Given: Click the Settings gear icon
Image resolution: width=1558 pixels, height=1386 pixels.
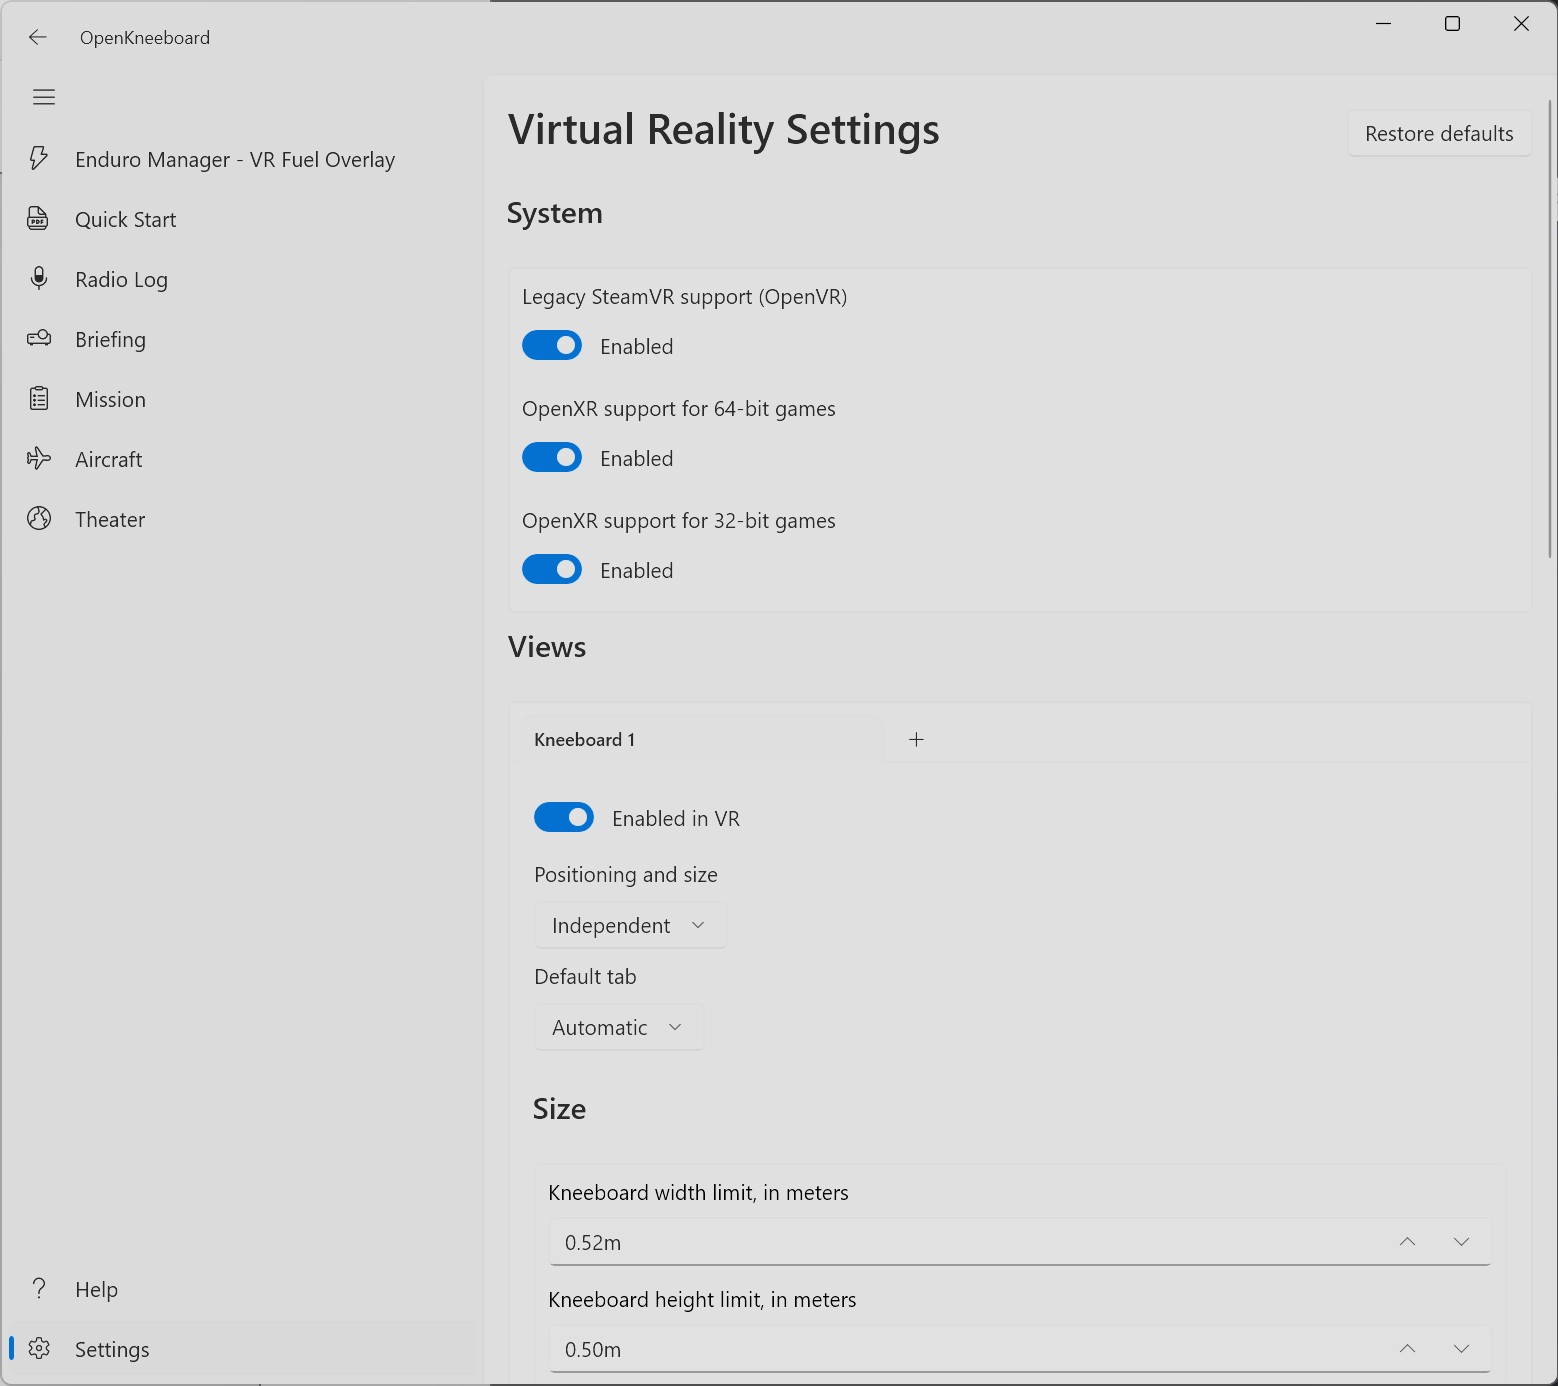Looking at the screenshot, I should (39, 1348).
